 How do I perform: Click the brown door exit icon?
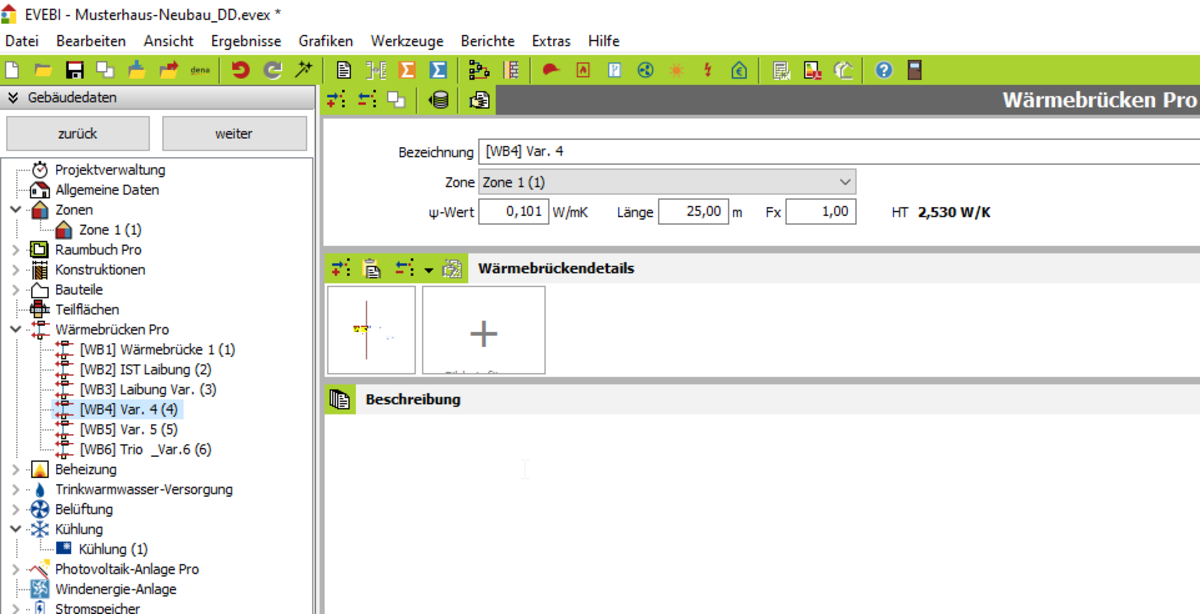[914, 70]
